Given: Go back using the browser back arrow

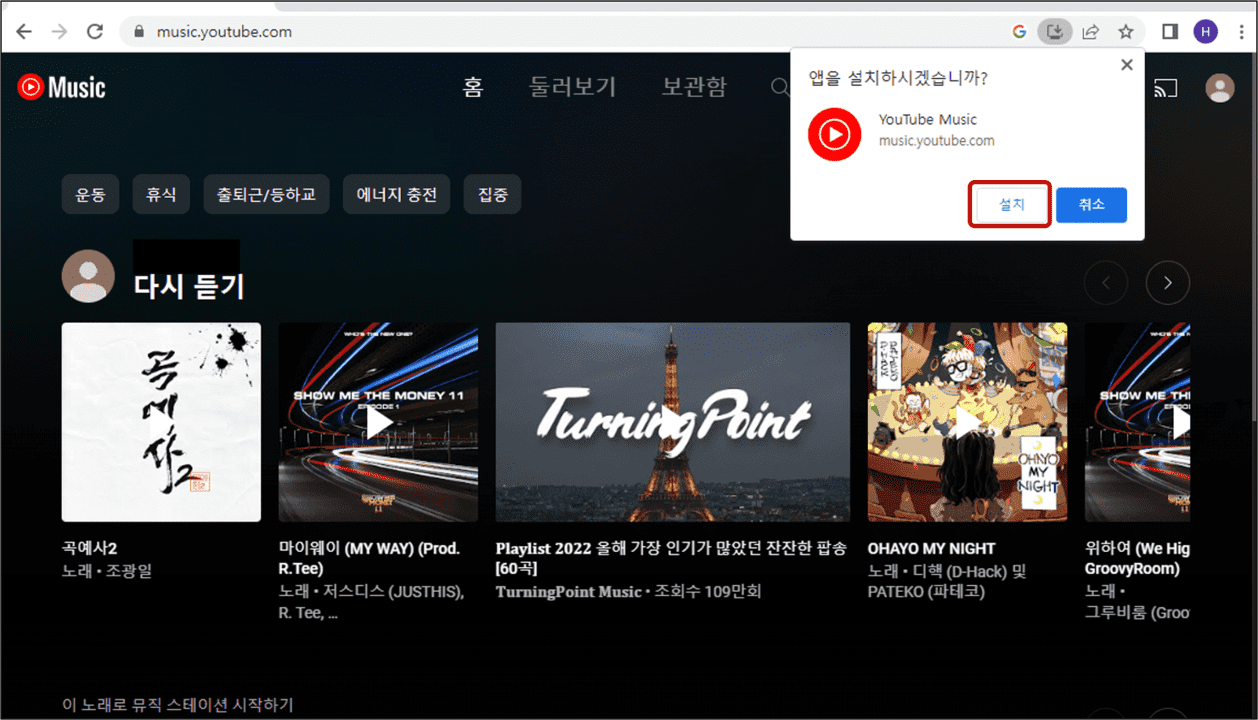Looking at the screenshot, I should pyautogui.click(x=24, y=32).
